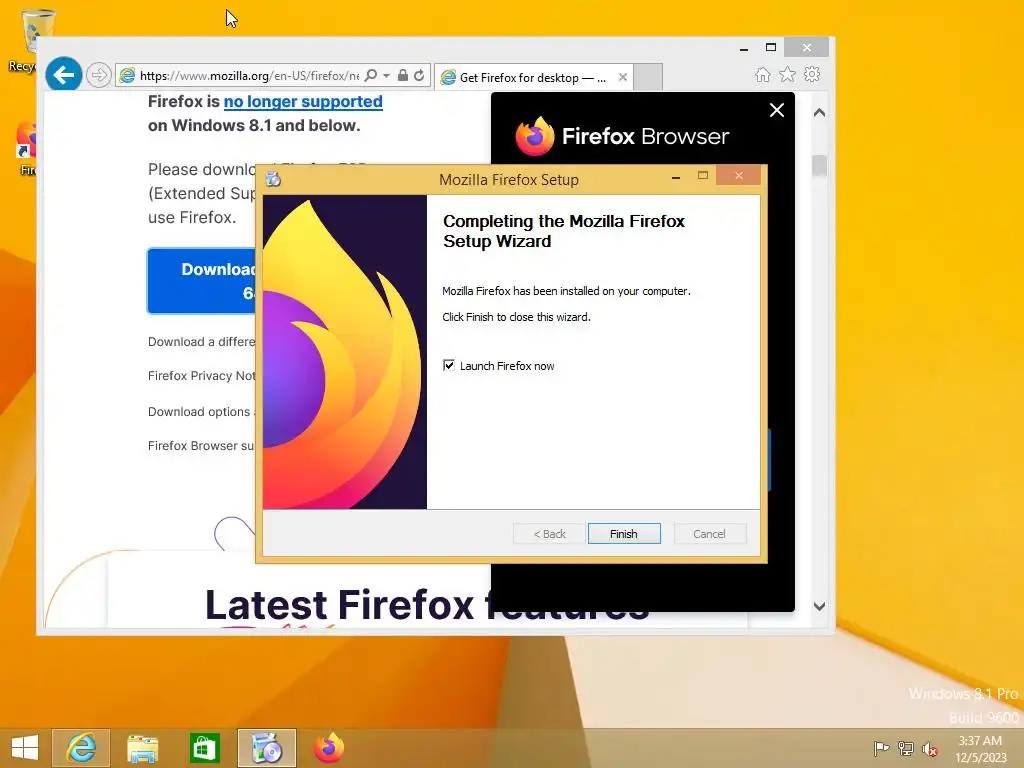The width and height of the screenshot is (1024, 768).
Task: Open Internet Explorer Home icon
Action: (762, 74)
